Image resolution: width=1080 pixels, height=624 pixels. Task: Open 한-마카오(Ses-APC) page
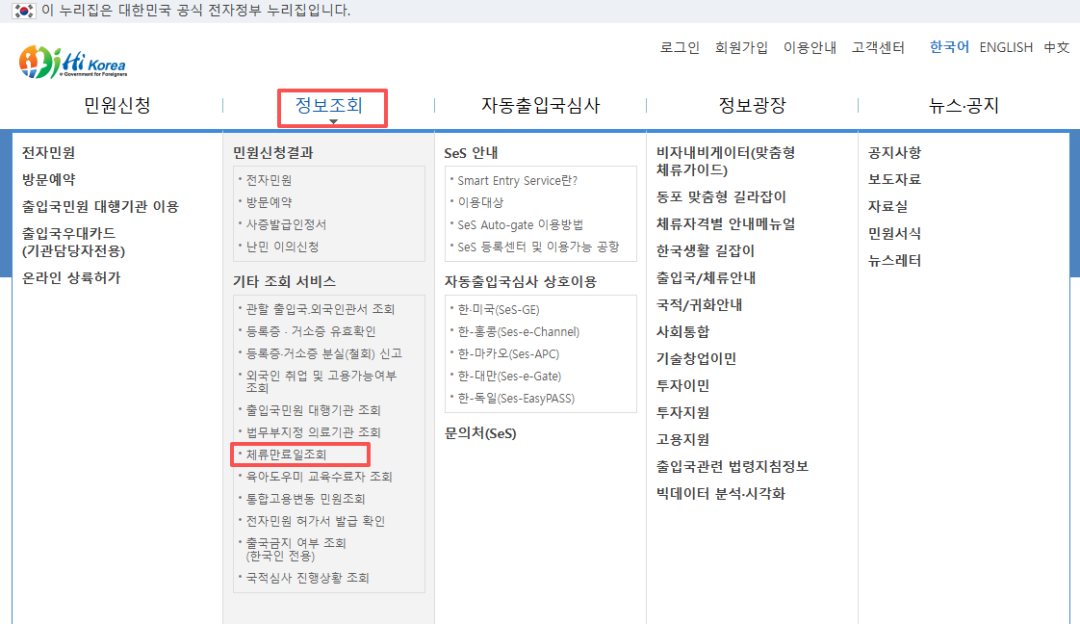pos(508,353)
